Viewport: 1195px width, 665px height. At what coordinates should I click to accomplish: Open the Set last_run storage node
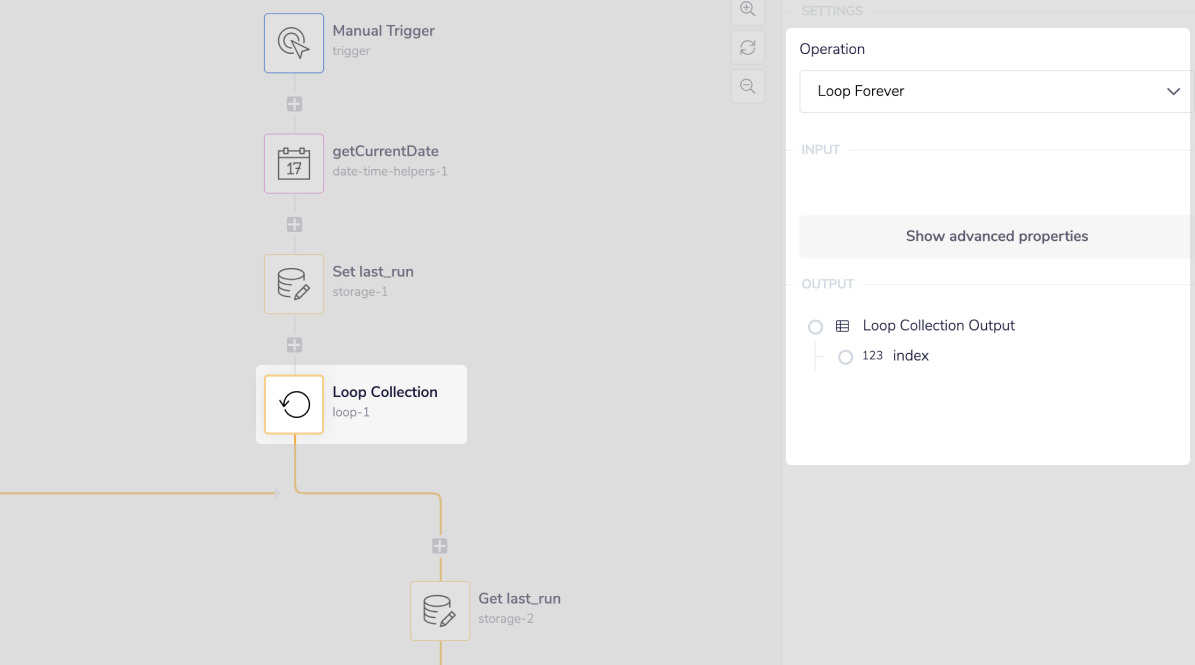pyautogui.click(x=294, y=284)
